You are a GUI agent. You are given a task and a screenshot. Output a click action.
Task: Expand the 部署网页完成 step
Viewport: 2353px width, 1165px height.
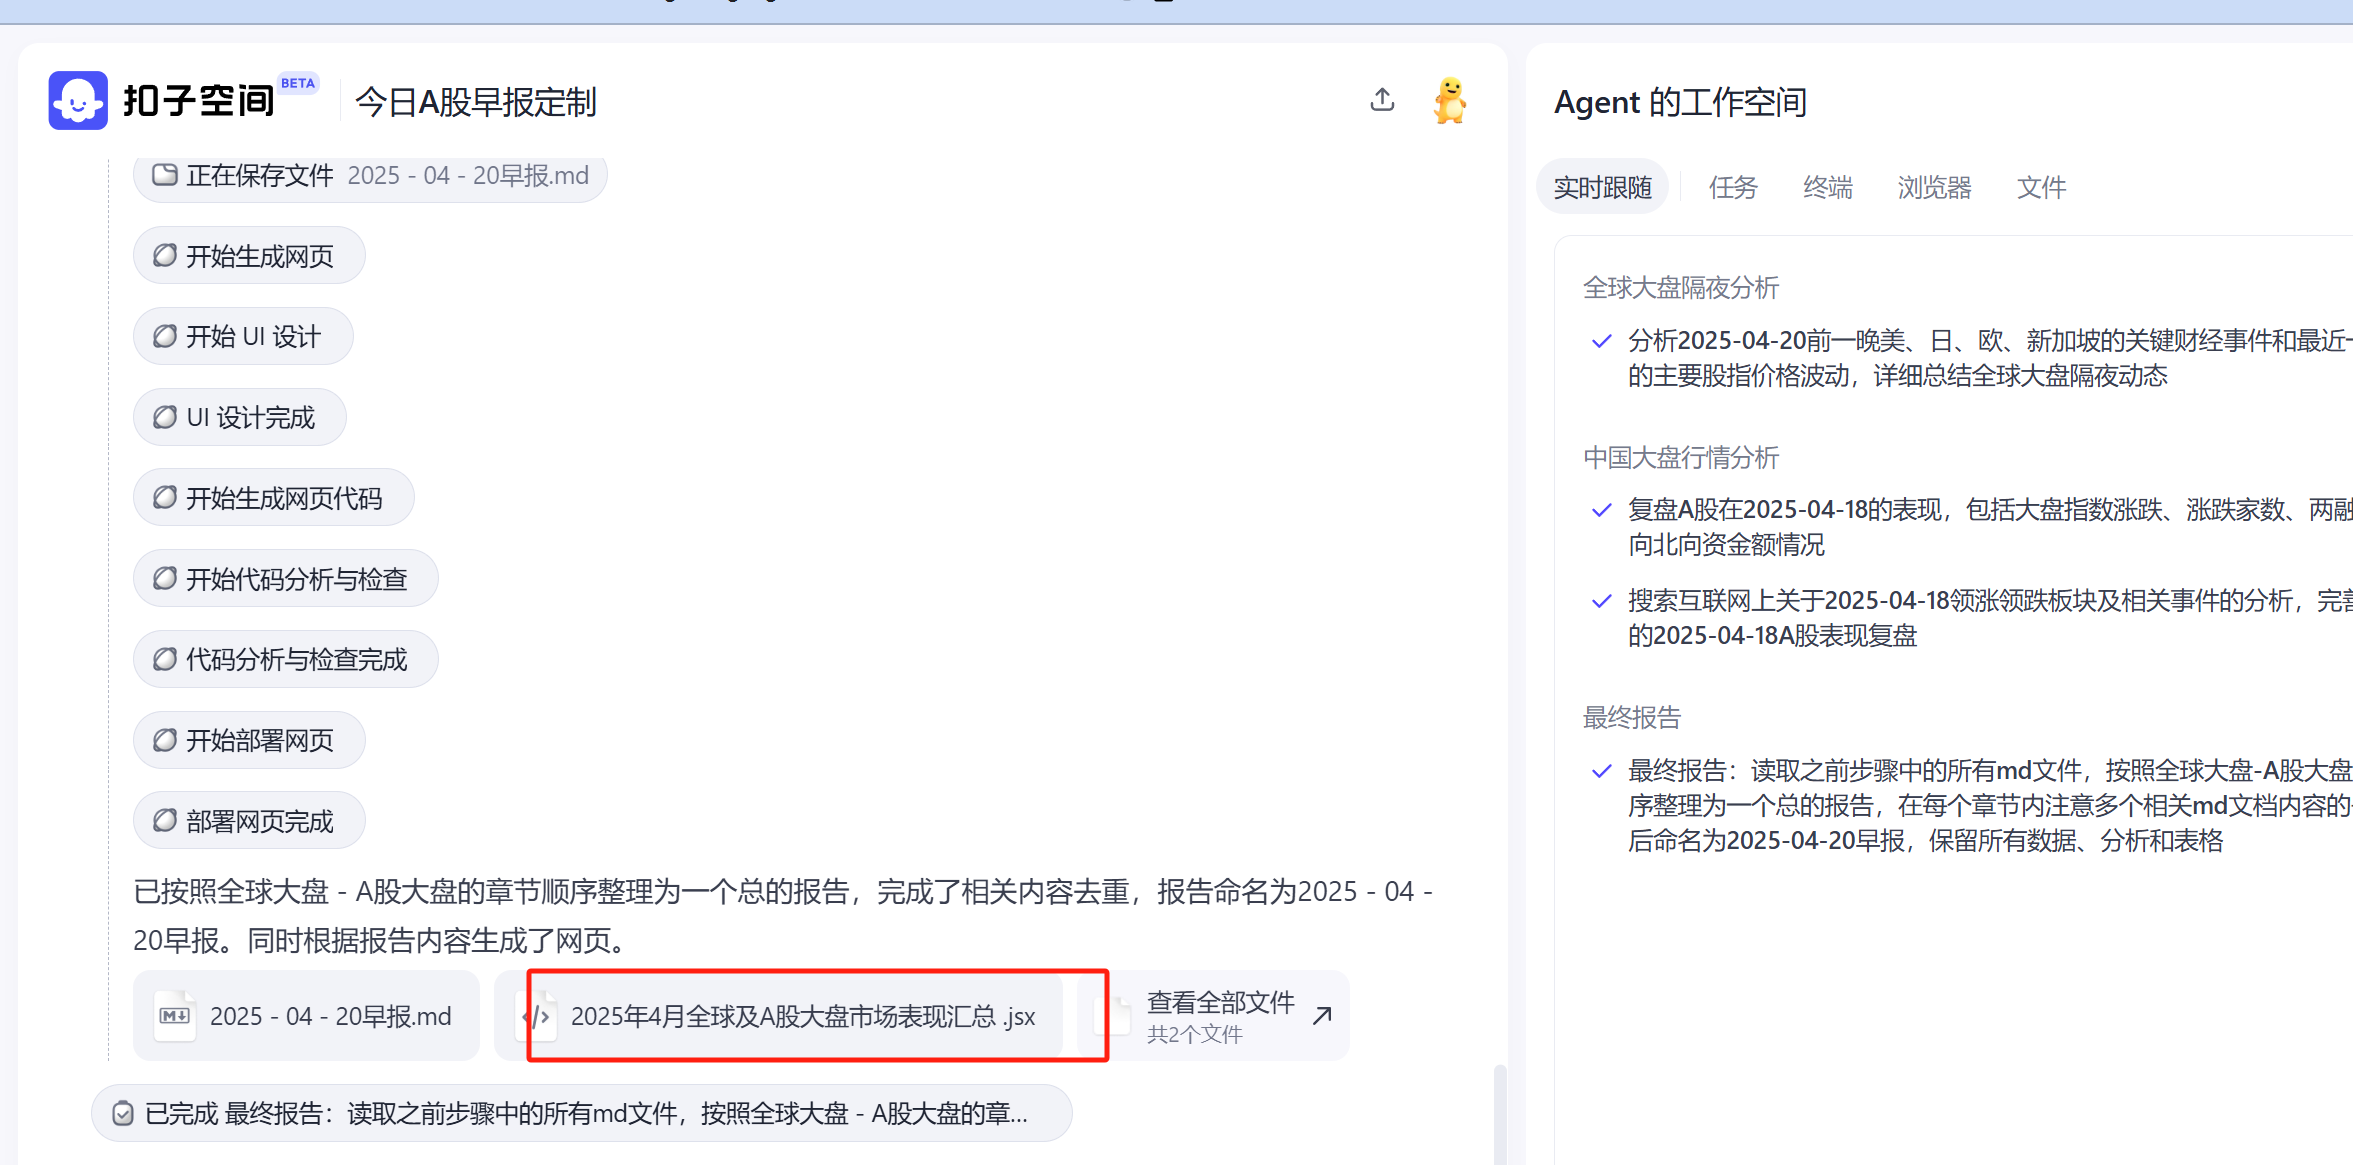(x=249, y=821)
